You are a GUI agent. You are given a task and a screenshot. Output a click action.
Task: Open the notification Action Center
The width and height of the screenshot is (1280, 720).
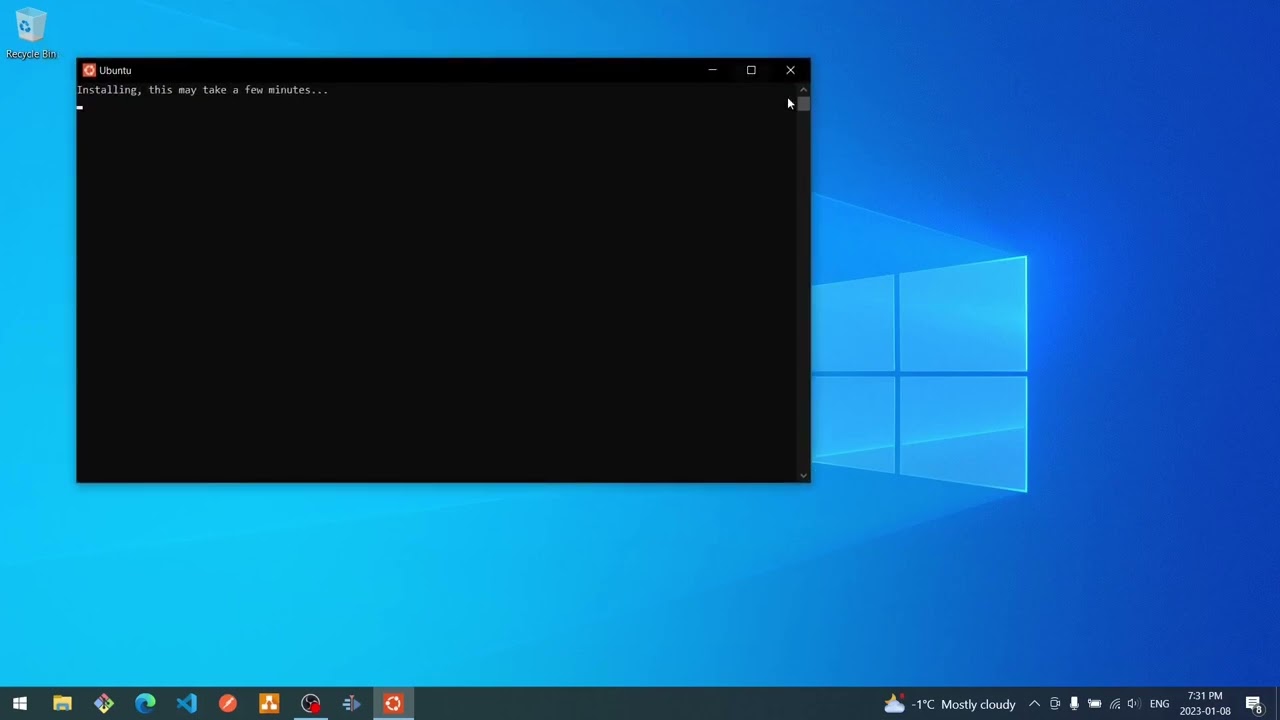coord(1254,704)
